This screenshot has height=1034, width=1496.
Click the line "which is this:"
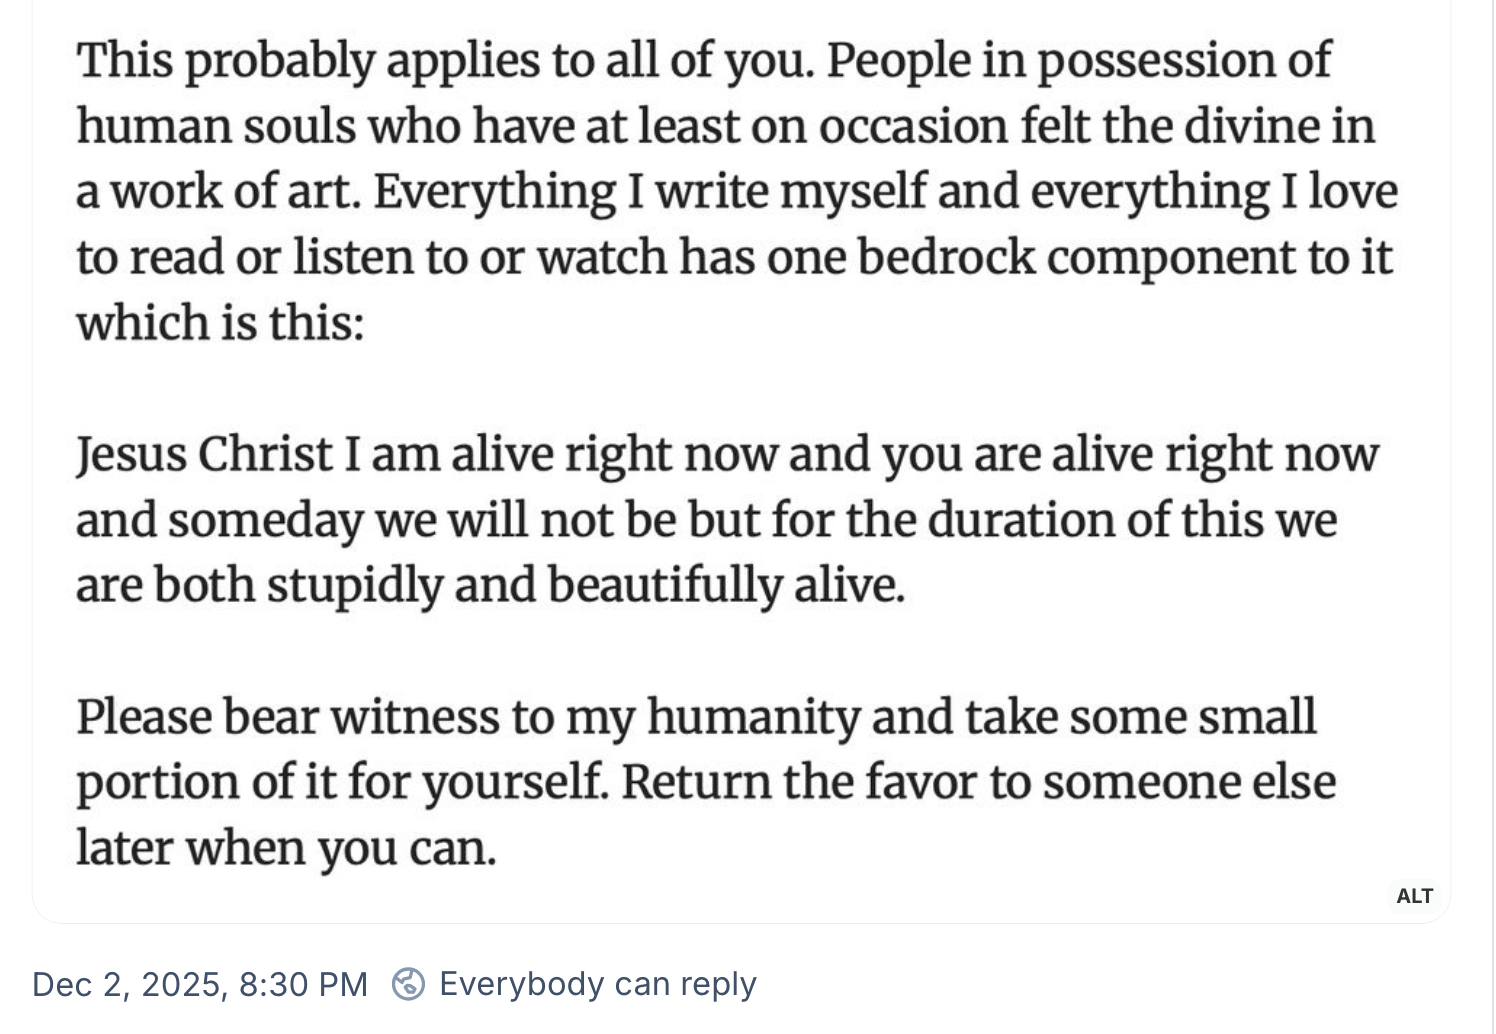[220, 323]
